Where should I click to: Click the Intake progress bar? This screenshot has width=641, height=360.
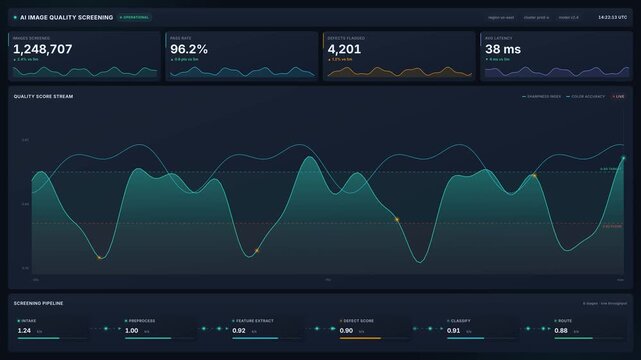[52, 338]
